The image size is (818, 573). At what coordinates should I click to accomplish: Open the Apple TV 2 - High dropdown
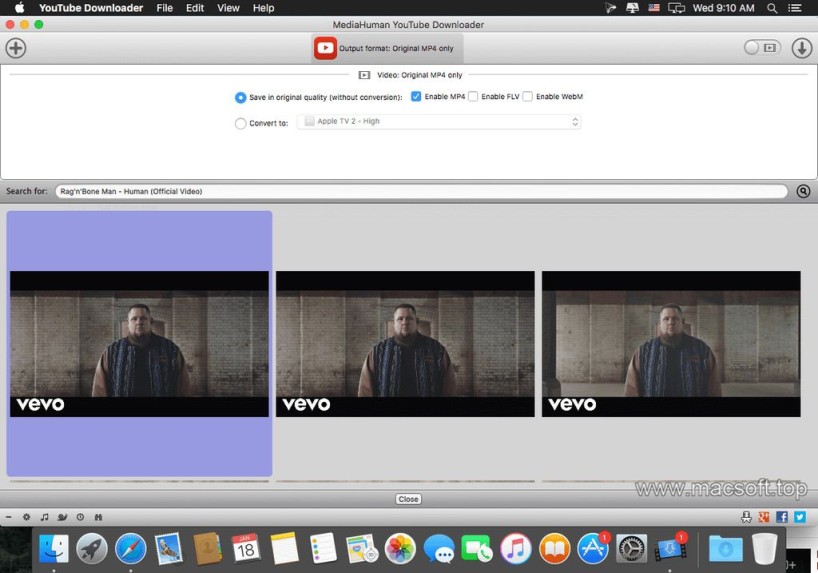[439, 122]
